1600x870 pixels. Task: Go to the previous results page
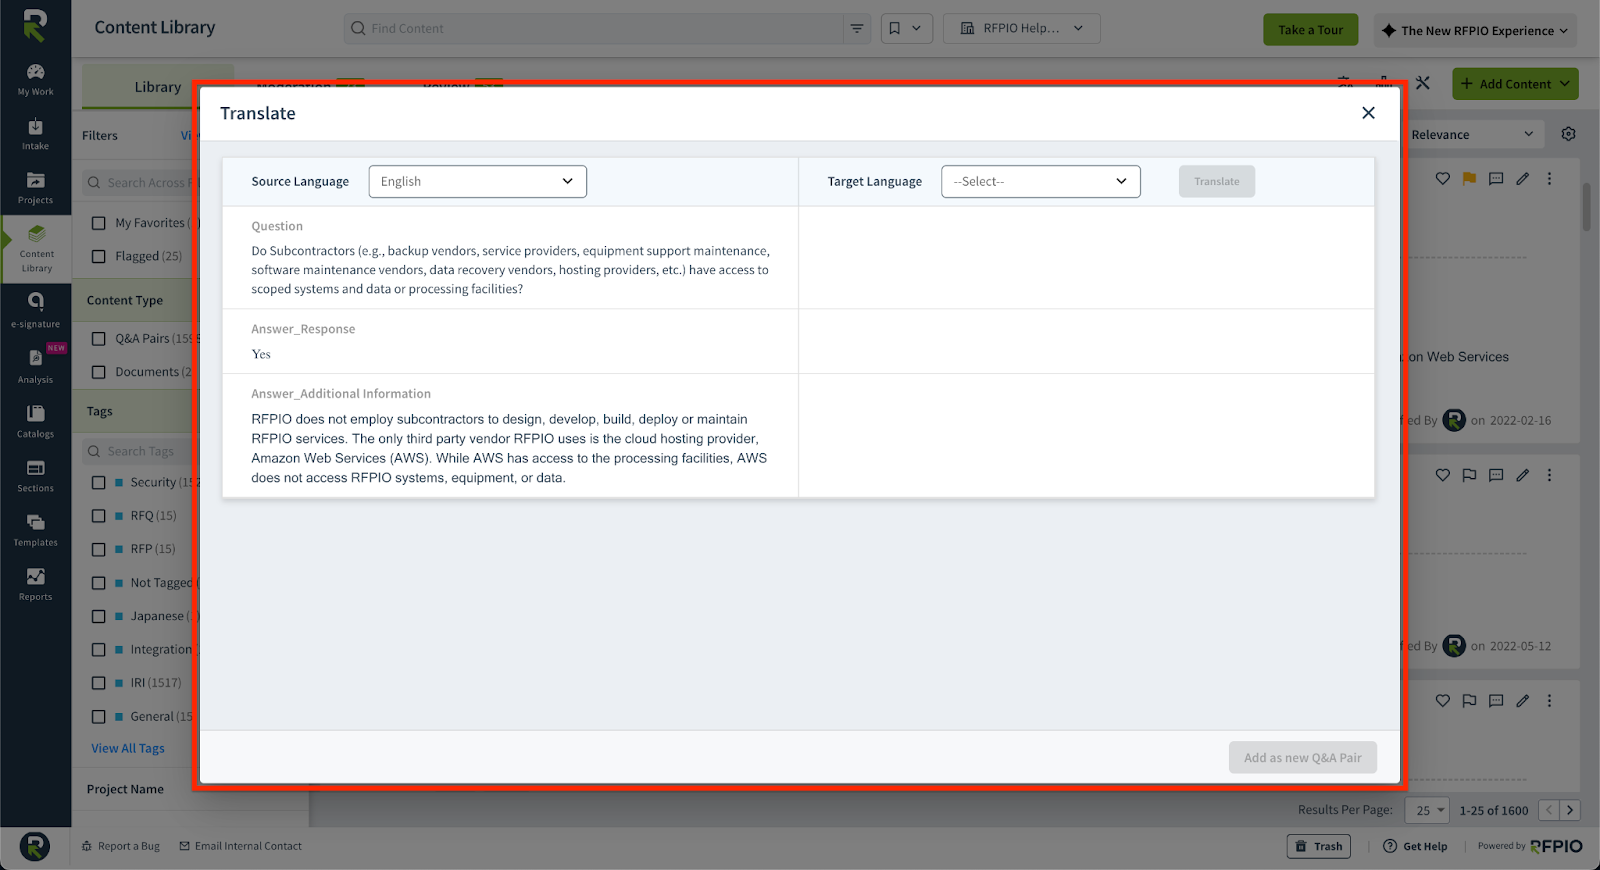coord(1549,810)
